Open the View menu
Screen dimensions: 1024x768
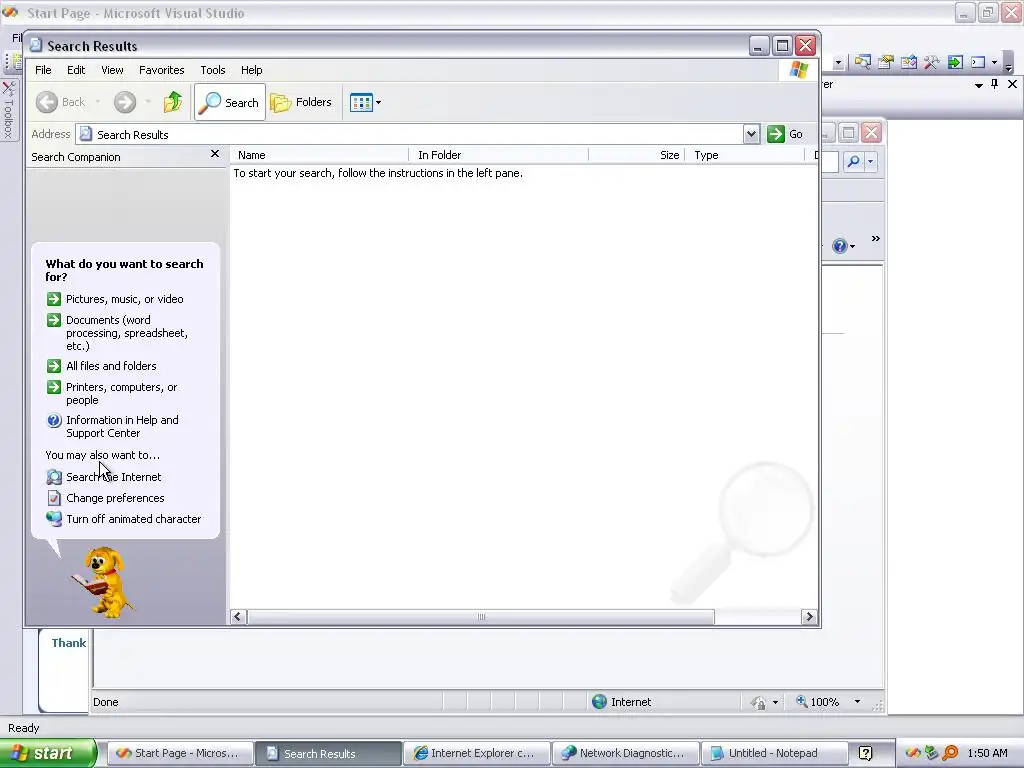tap(112, 70)
